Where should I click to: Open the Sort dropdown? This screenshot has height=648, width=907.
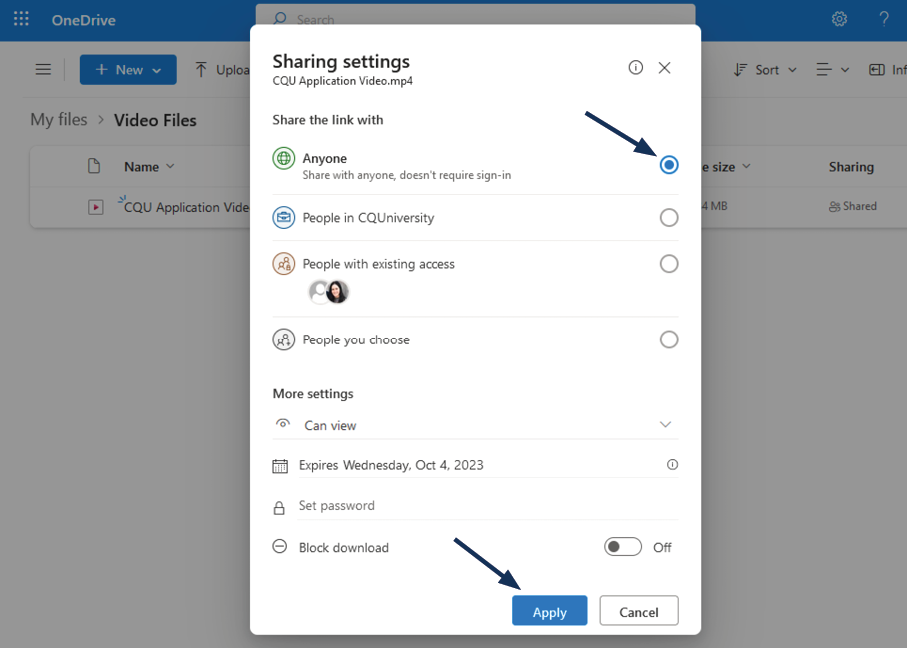point(766,70)
